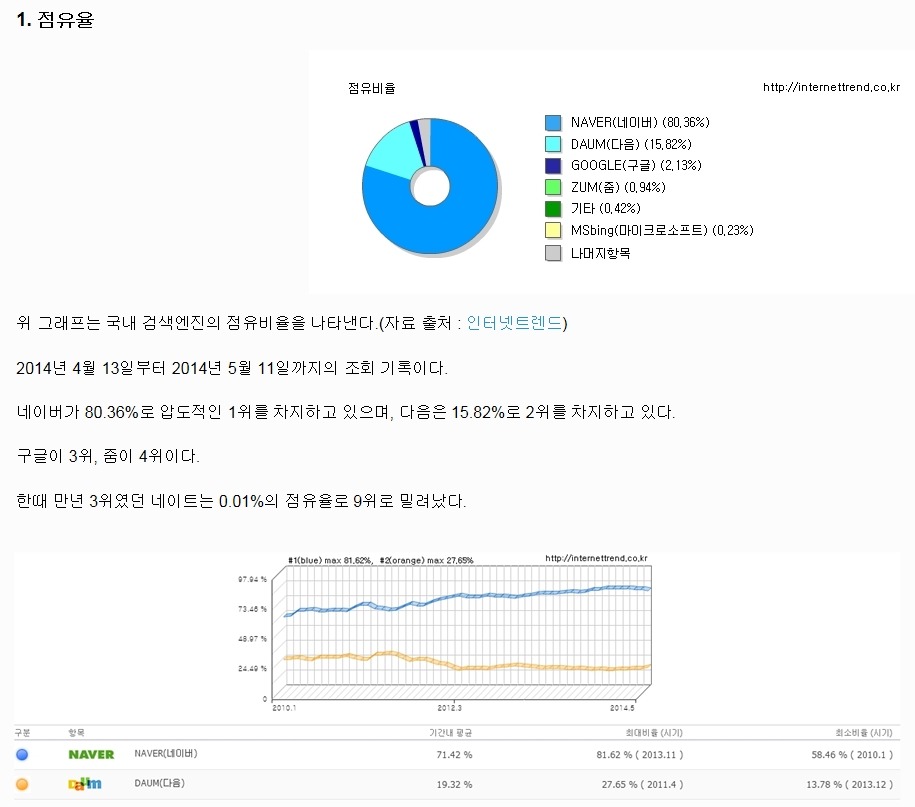The image size is (915, 807).
Task: Click the '최대비율 (시기)' column header
Action: [x=654, y=733]
